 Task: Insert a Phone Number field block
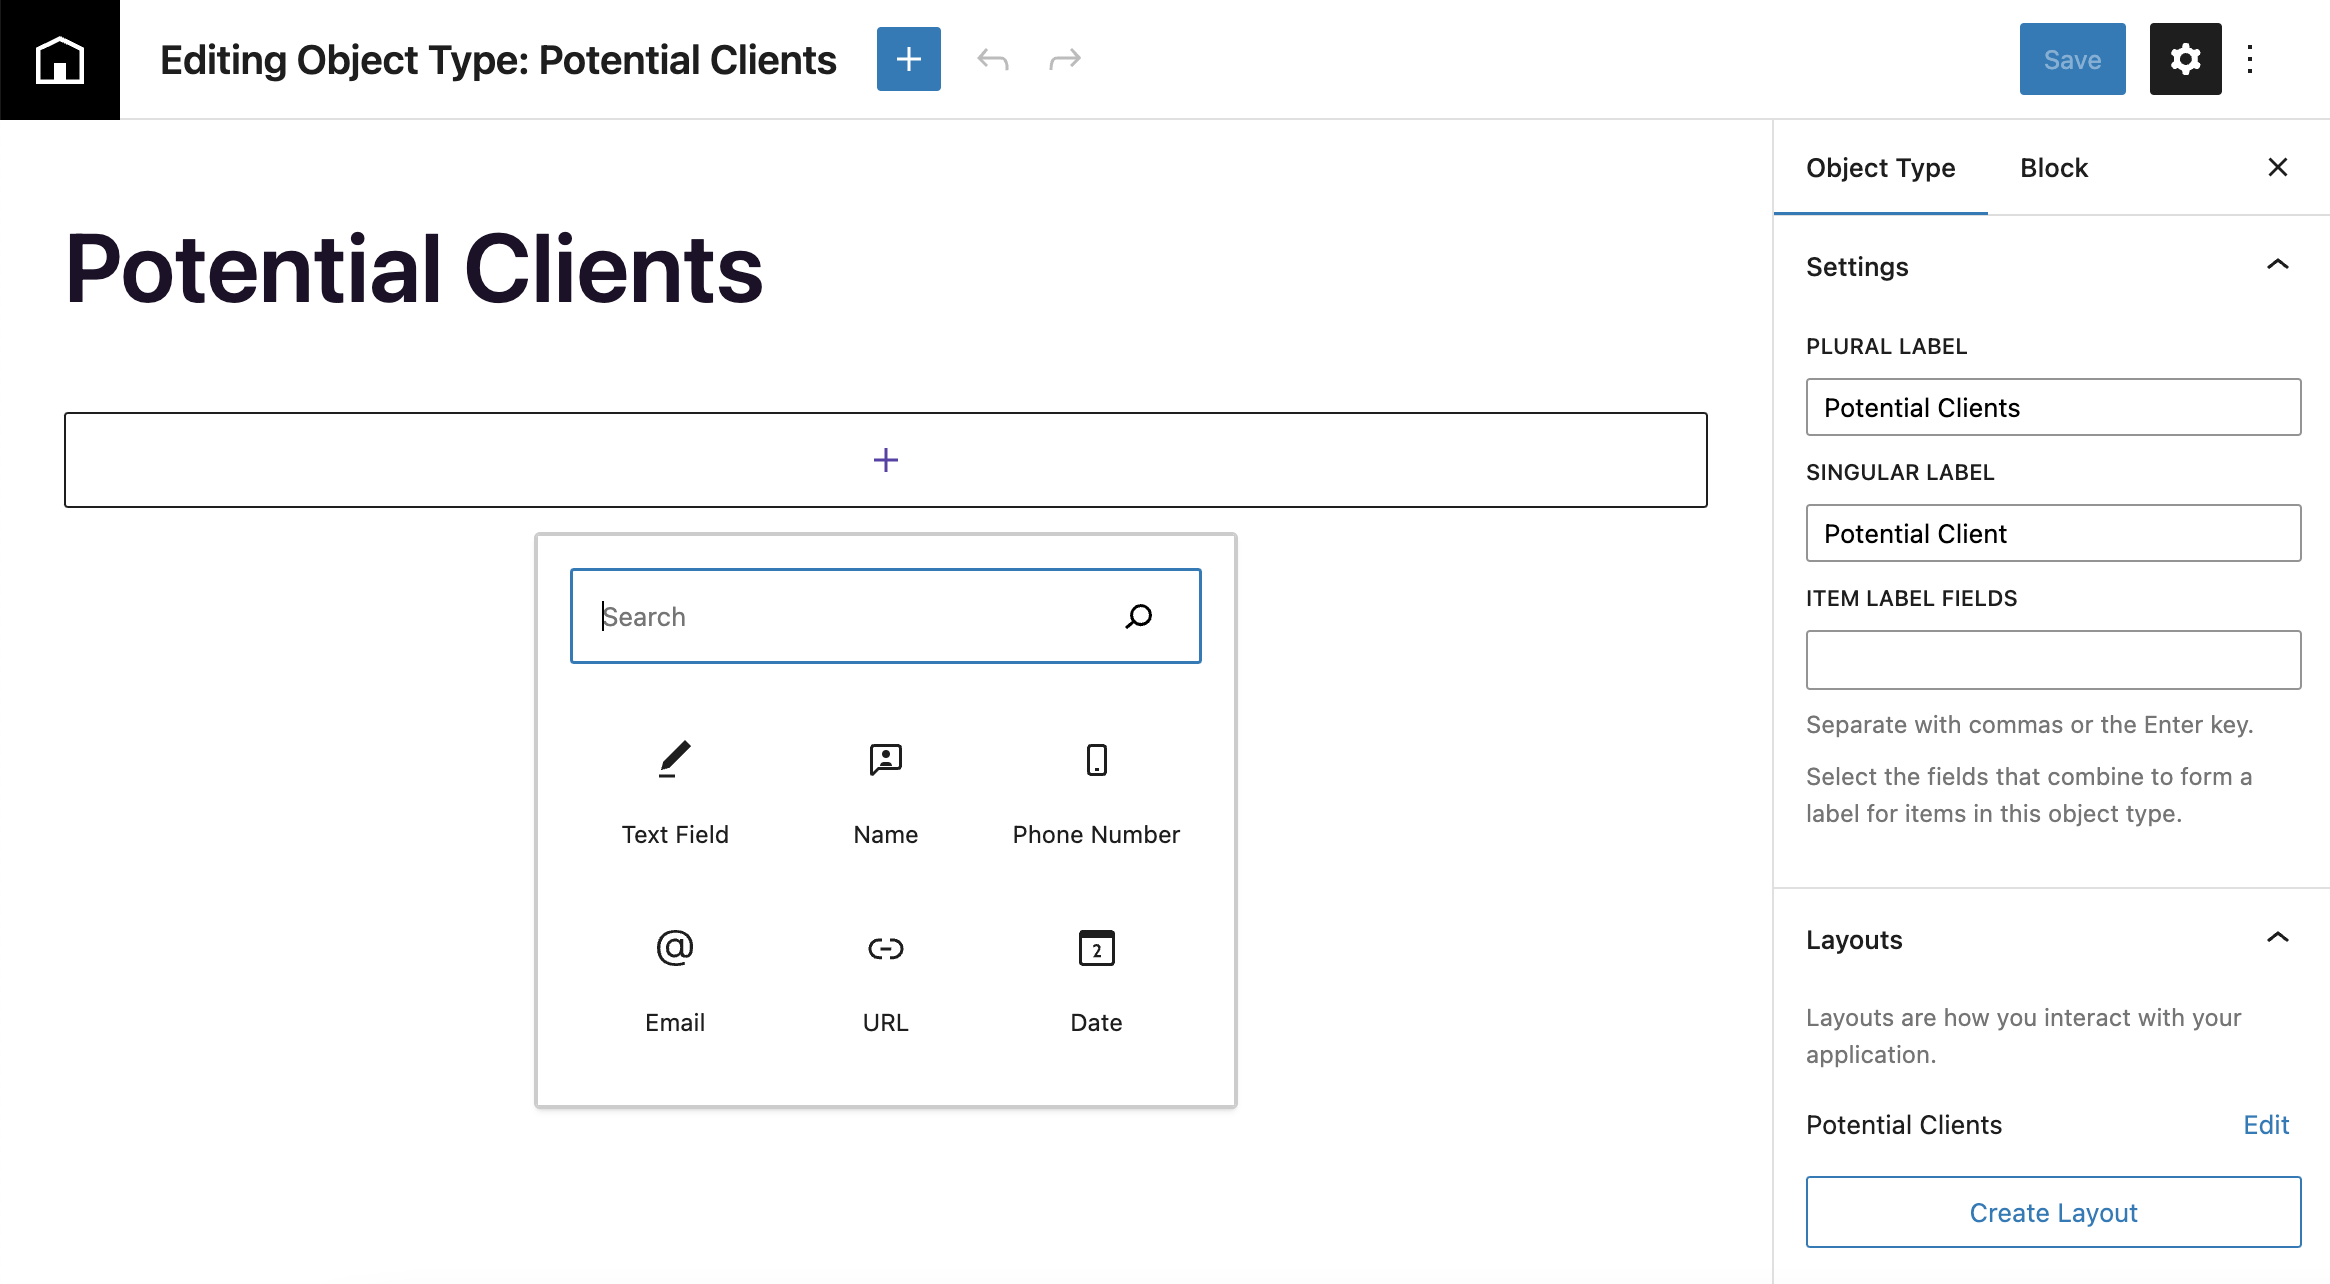[x=1096, y=792]
